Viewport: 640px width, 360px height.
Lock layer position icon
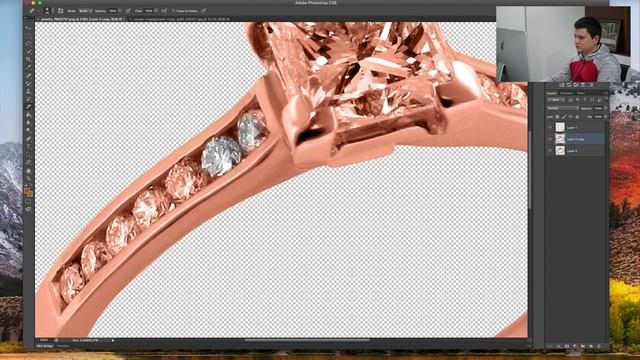click(x=570, y=117)
